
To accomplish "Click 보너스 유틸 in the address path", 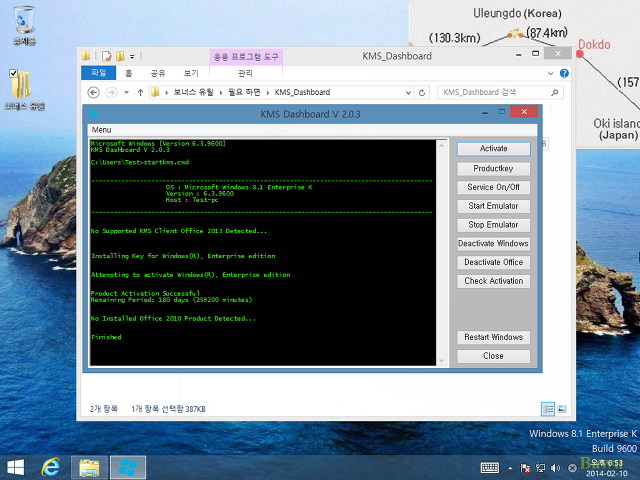I will click(x=193, y=92).
